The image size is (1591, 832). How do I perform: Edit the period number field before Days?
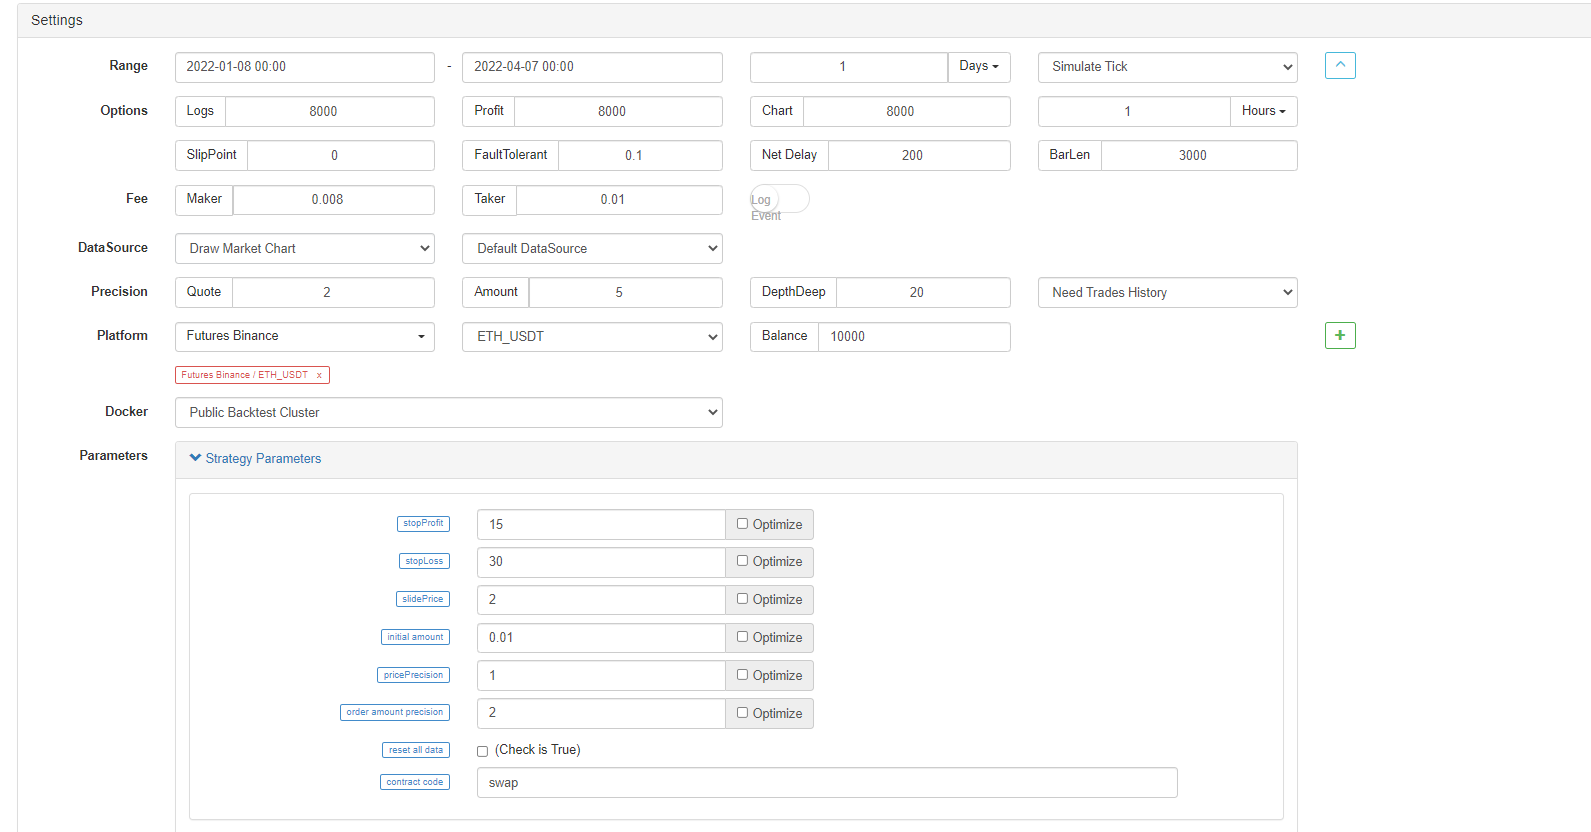[848, 67]
